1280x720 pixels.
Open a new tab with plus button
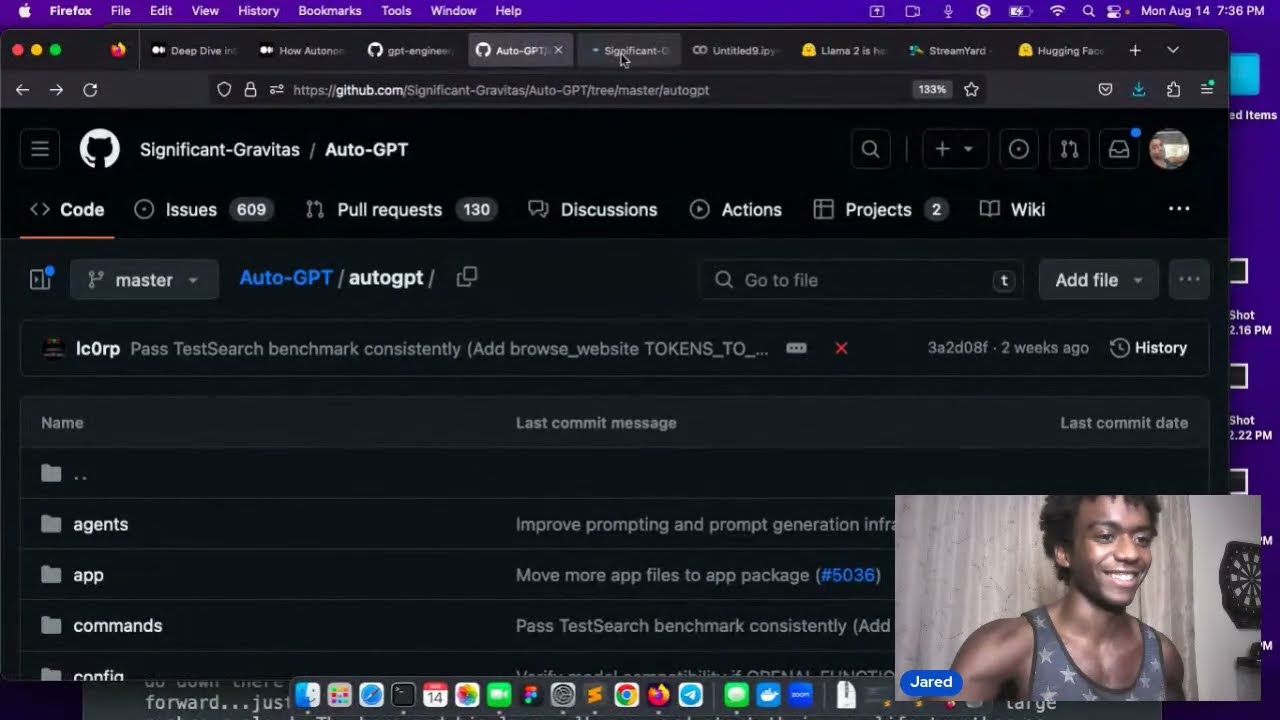click(x=1135, y=50)
